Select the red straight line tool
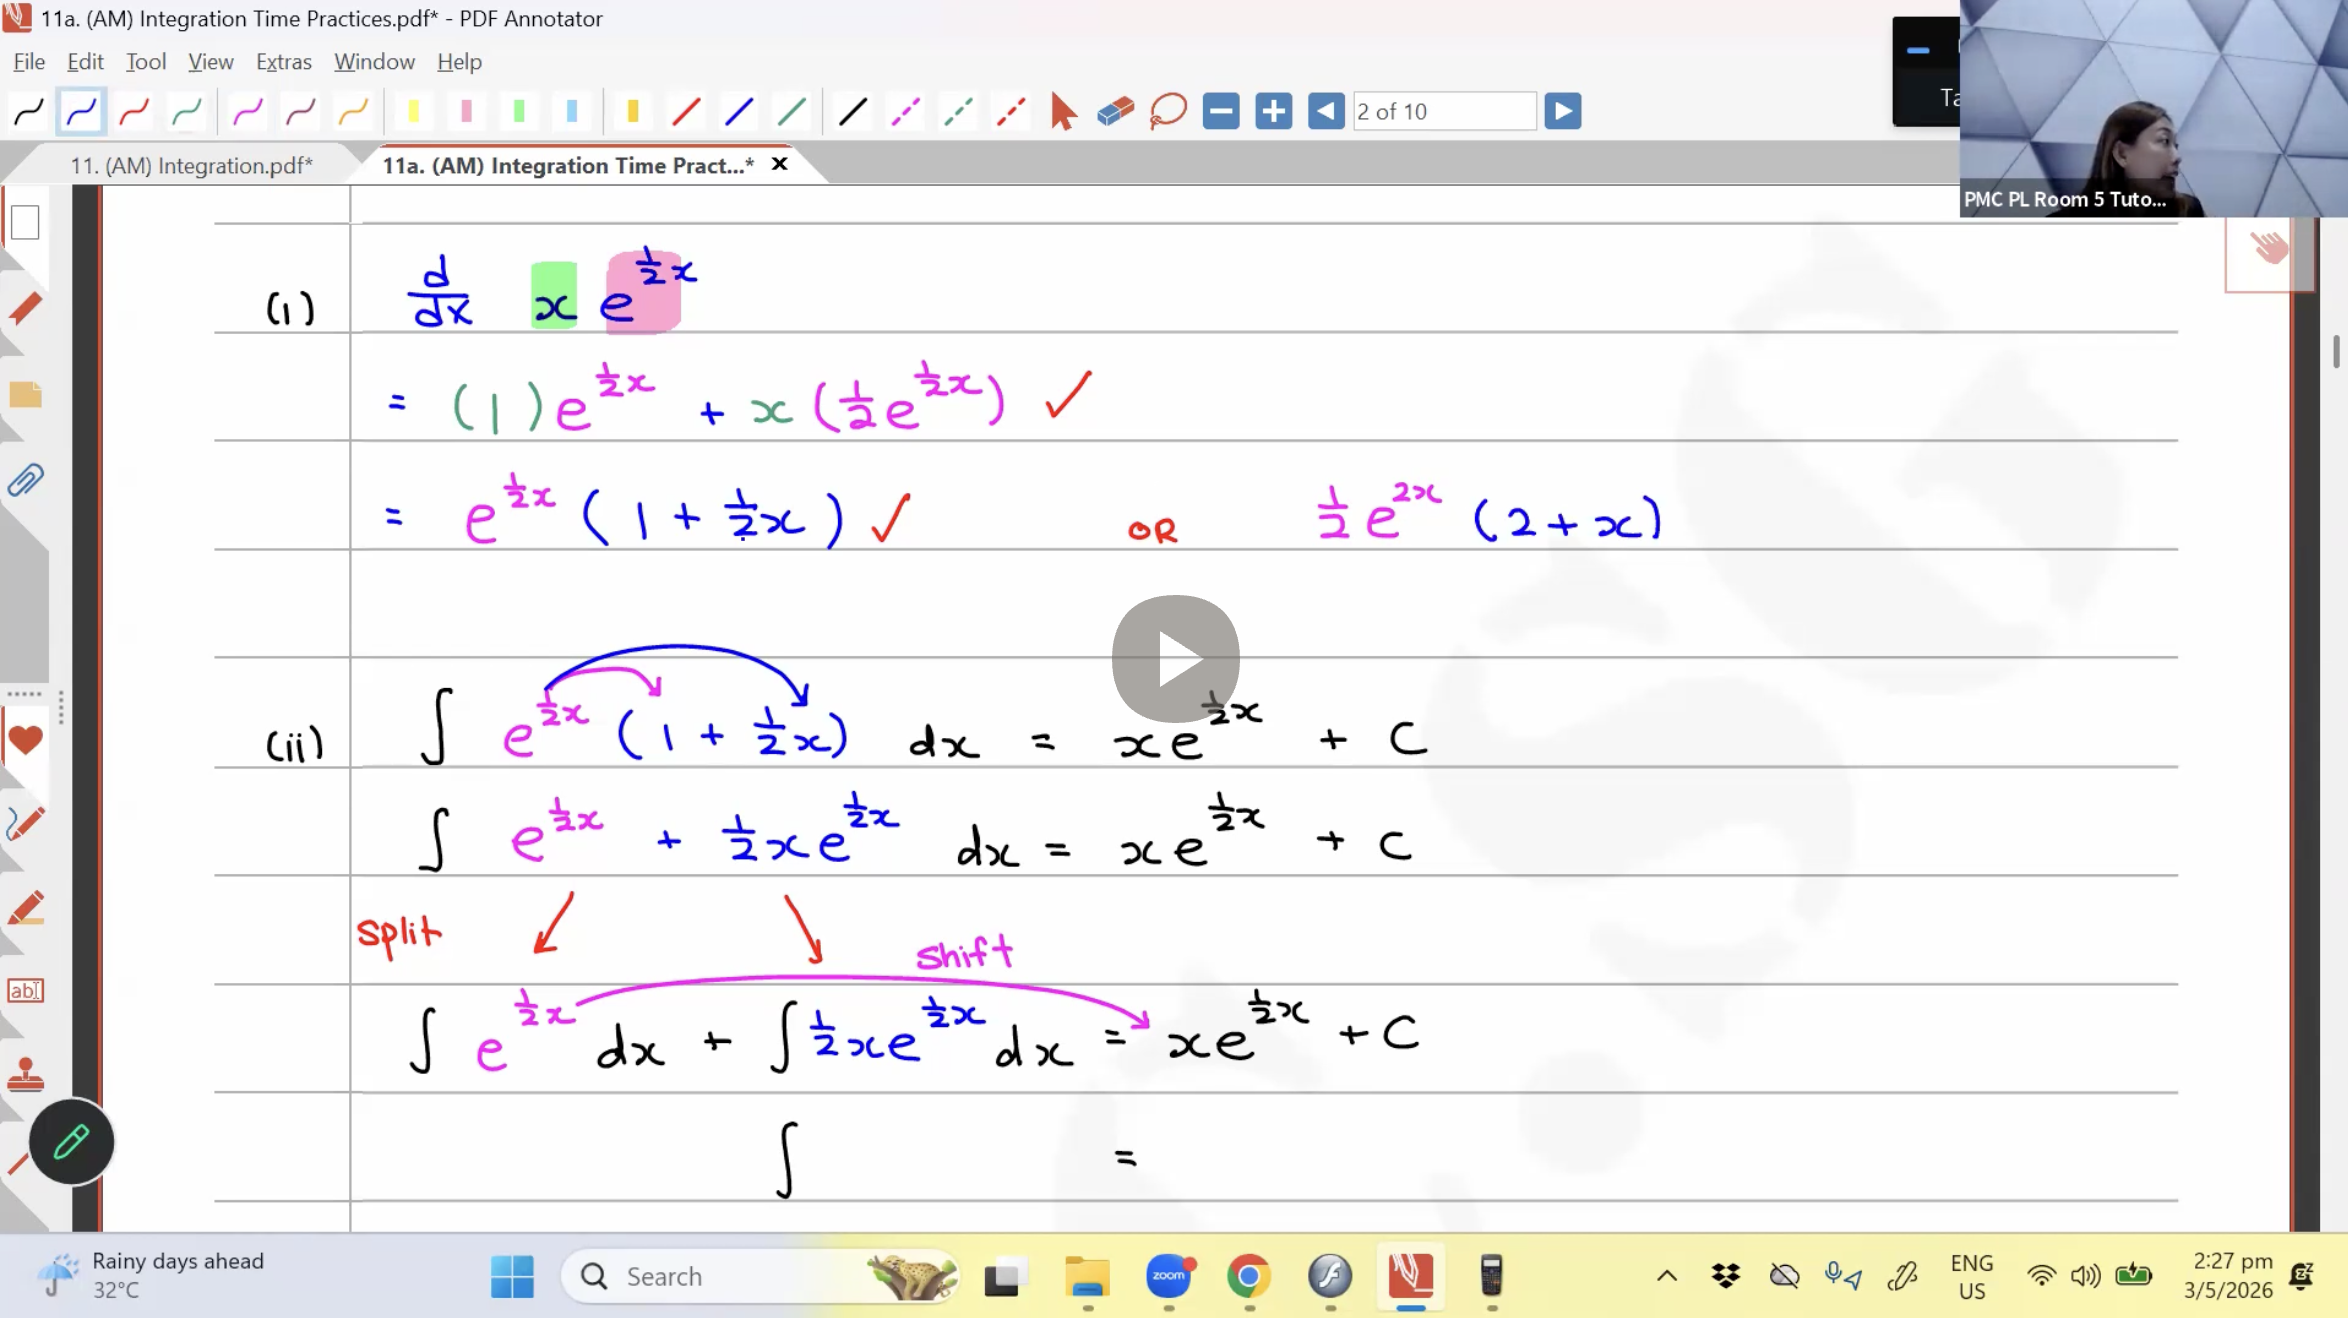 (x=686, y=111)
